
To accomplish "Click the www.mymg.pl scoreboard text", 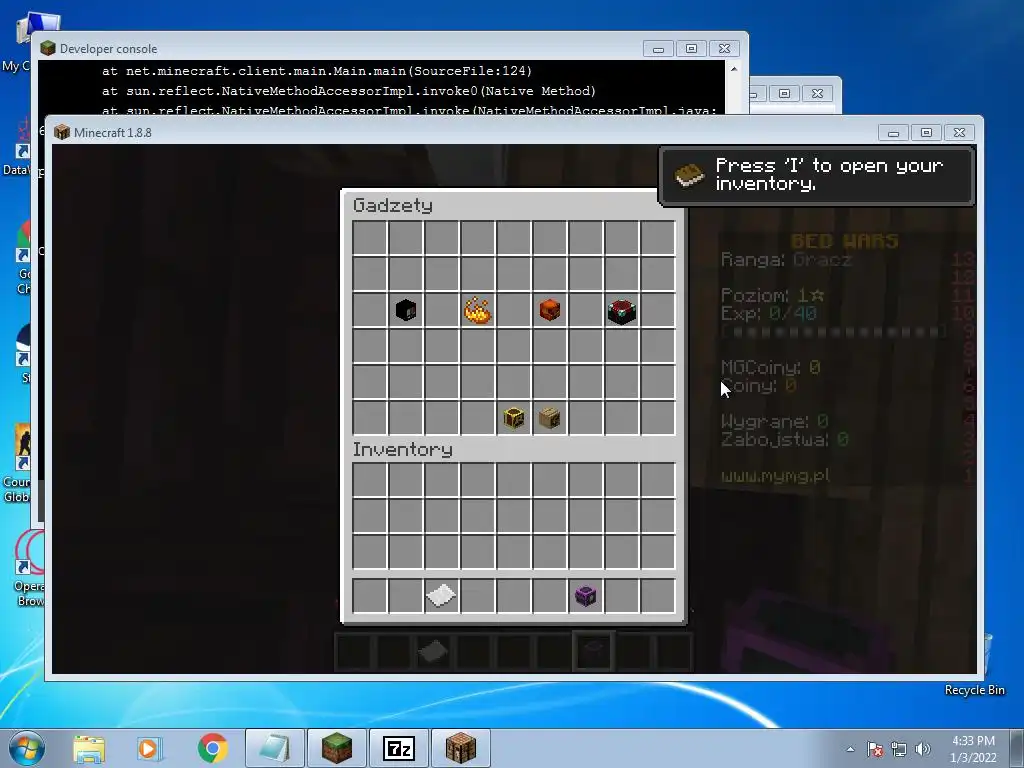I will [775, 476].
